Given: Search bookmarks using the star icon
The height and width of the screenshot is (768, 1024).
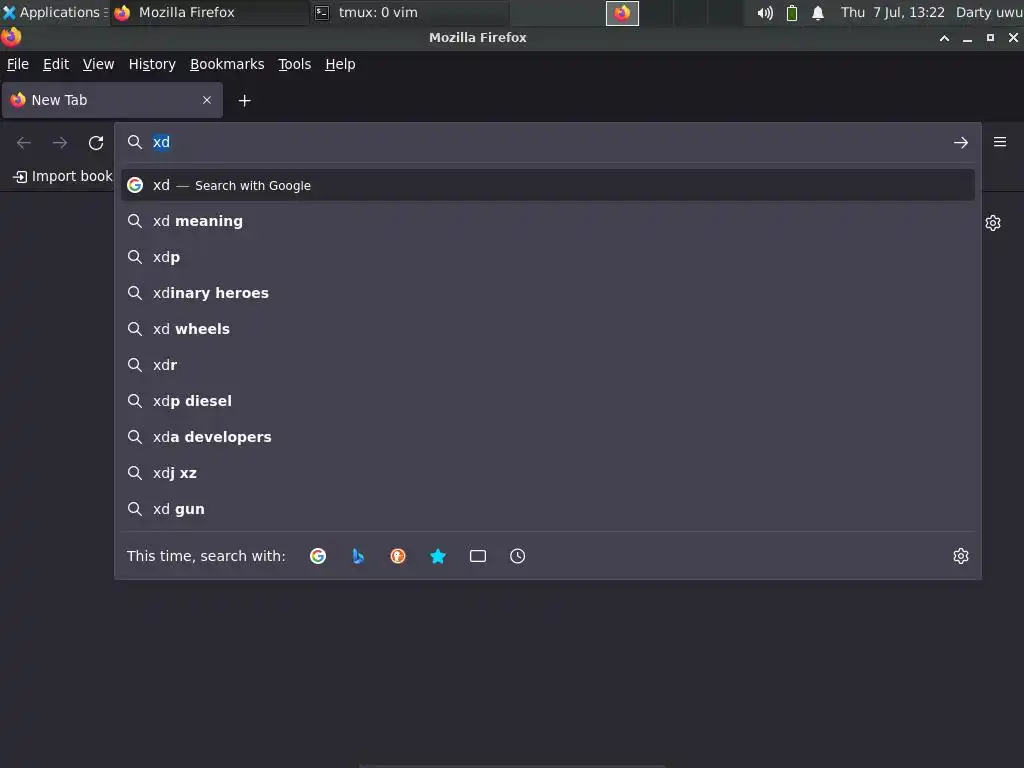Looking at the screenshot, I should (x=438, y=556).
